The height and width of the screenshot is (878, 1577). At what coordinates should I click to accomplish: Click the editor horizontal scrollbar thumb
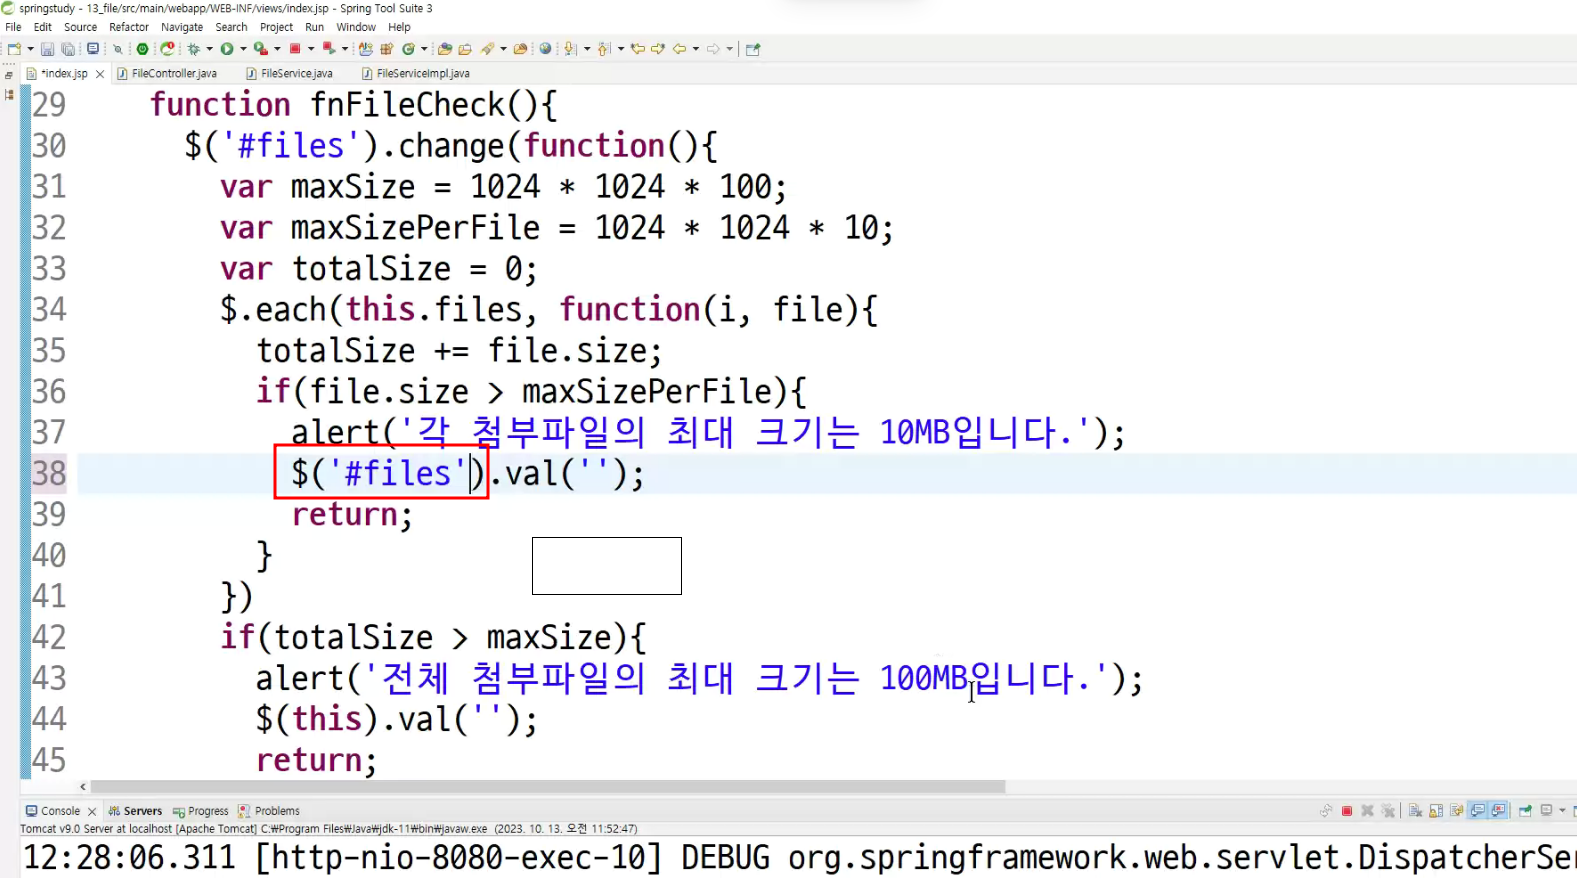(548, 787)
